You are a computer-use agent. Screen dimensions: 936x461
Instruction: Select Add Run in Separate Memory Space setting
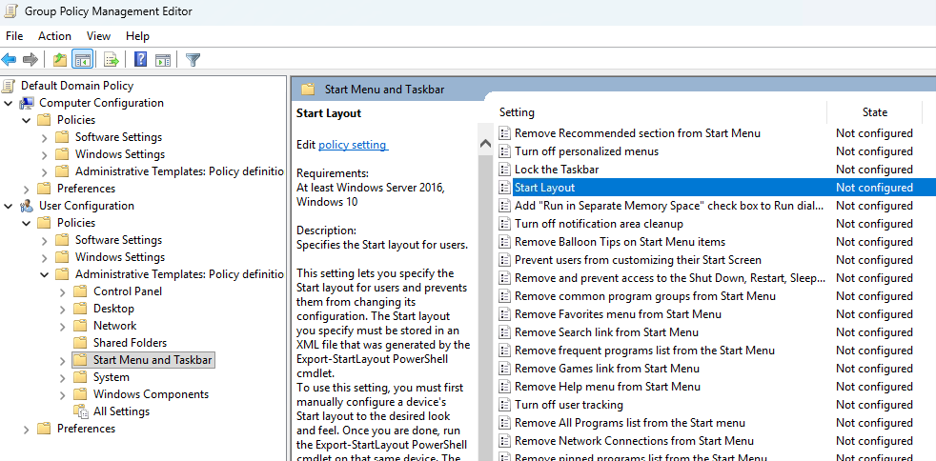click(x=669, y=205)
